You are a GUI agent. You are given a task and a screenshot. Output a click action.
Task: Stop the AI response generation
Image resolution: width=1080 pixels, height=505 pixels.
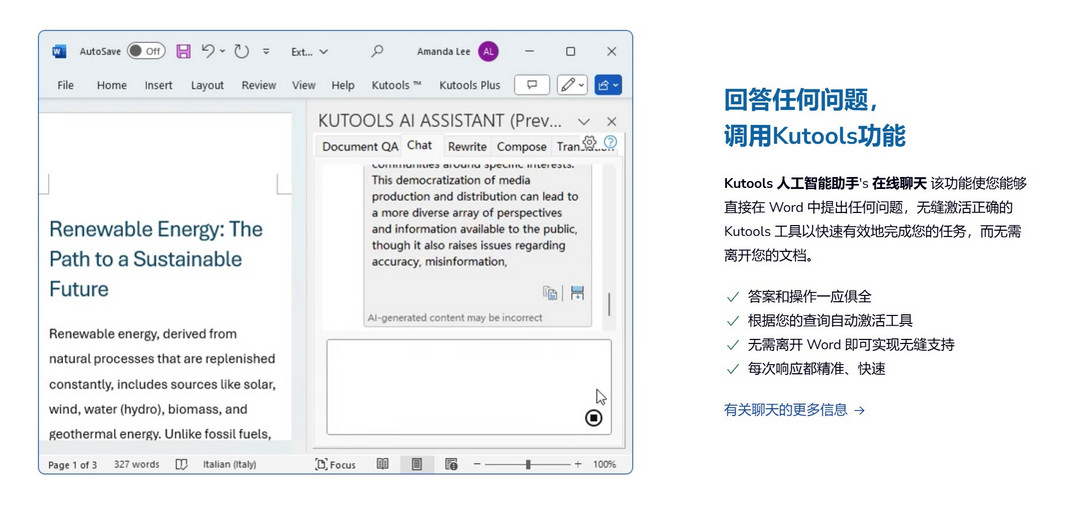[593, 418]
